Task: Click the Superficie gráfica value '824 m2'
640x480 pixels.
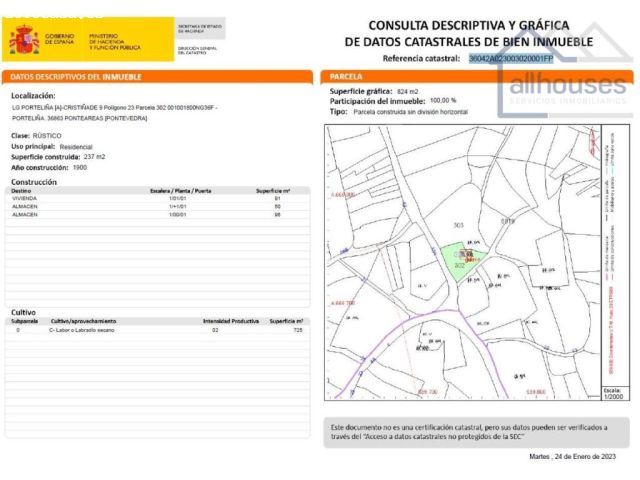Action: (x=407, y=91)
